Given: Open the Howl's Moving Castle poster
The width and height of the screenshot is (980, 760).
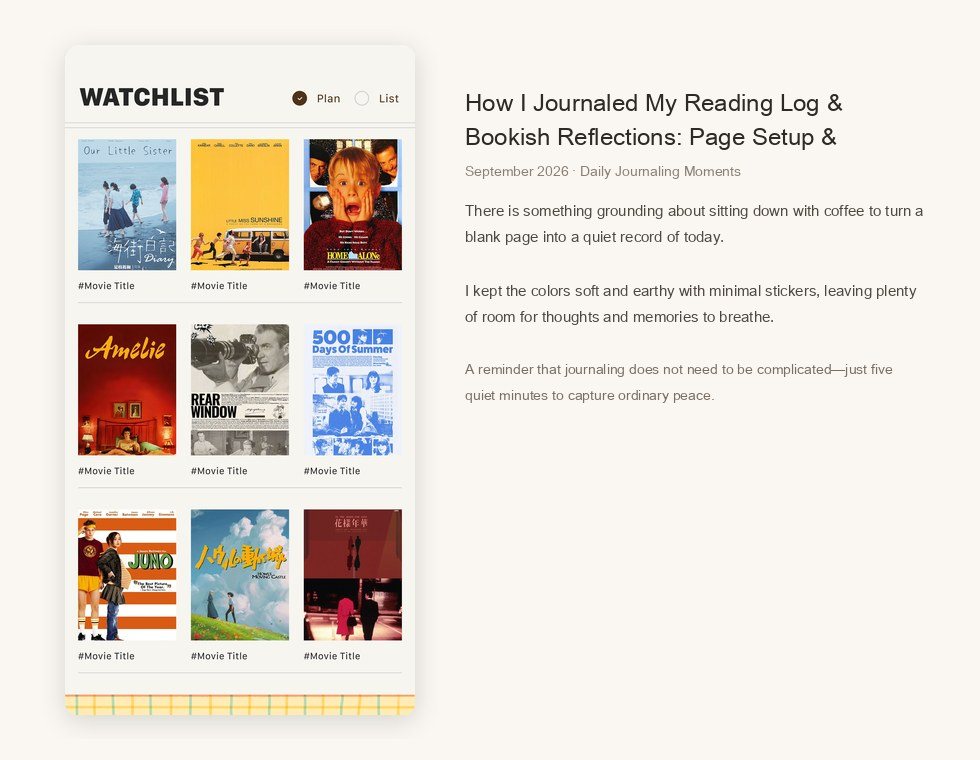Looking at the screenshot, I should click(x=240, y=574).
